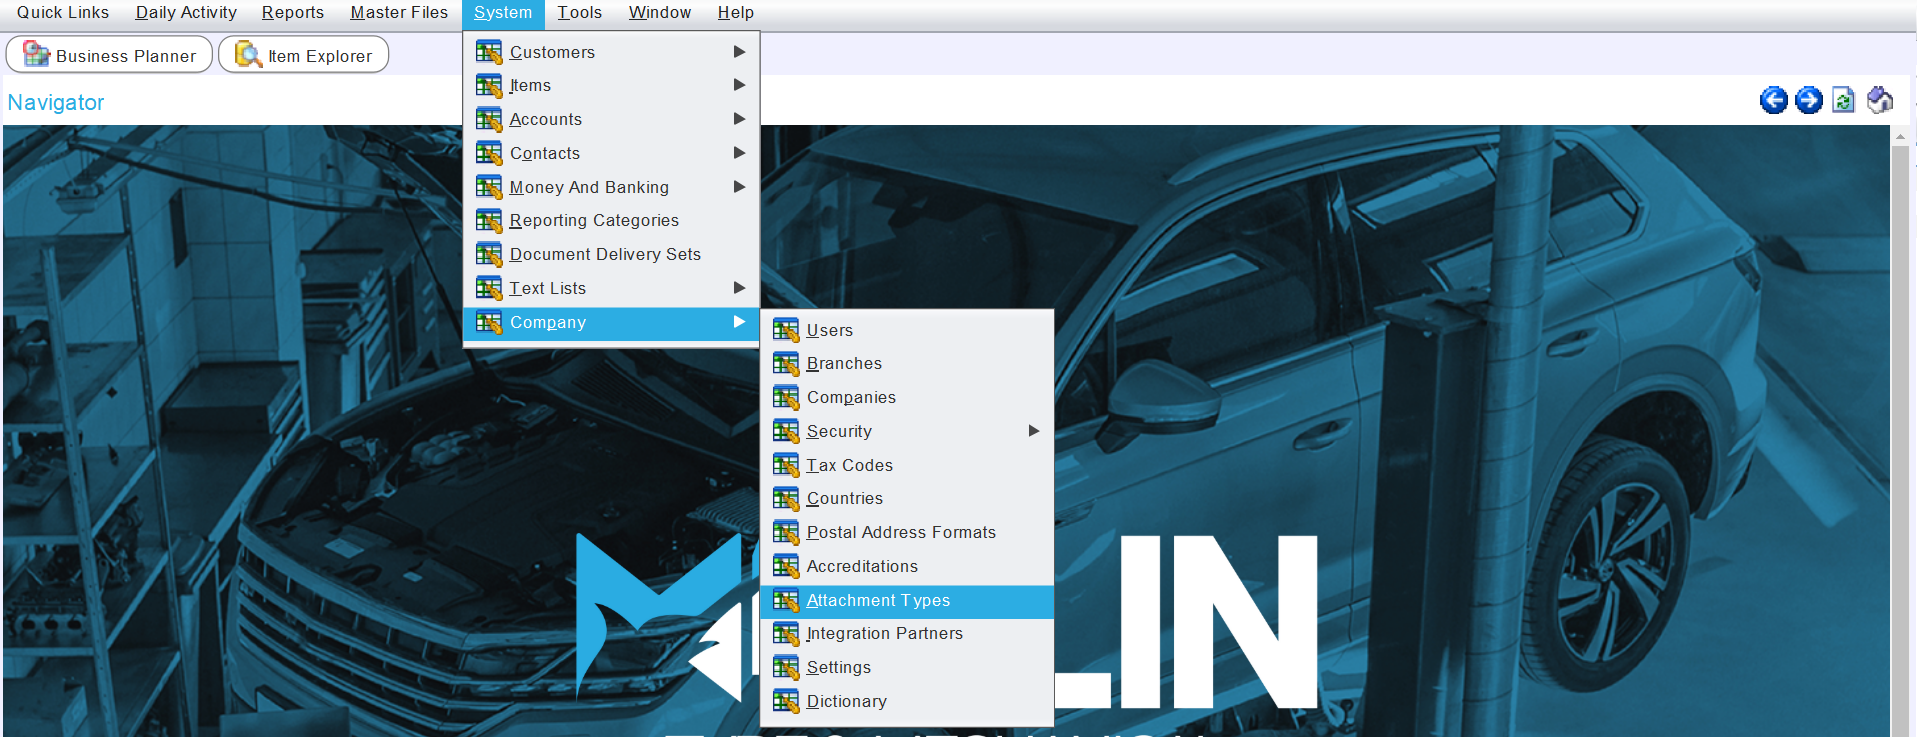Click the icon beside Tax Codes entry
The height and width of the screenshot is (737, 1917).
click(786, 465)
